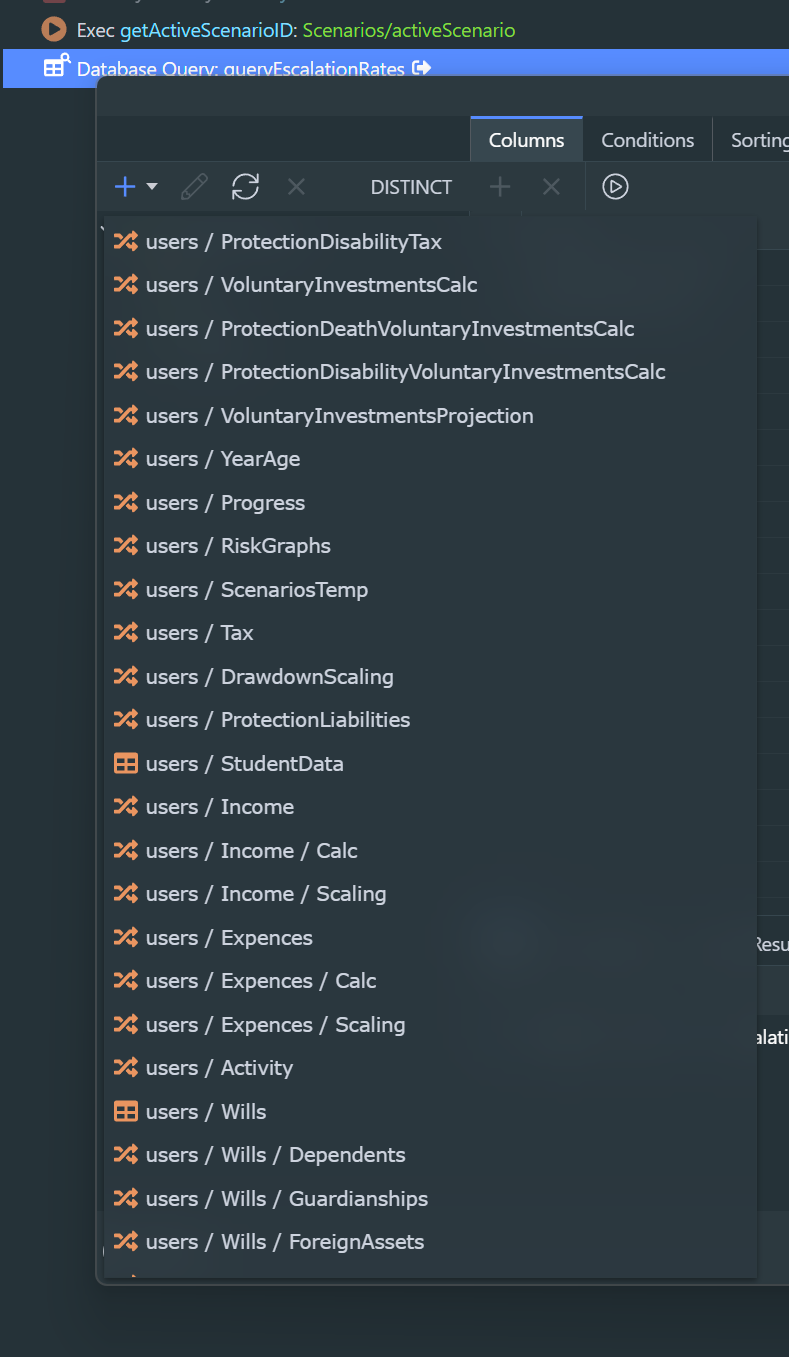Image resolution: width=789 pixels, height=1357 pixels.
Task: Switch to the Conditions tab
Action: point(647,140)
